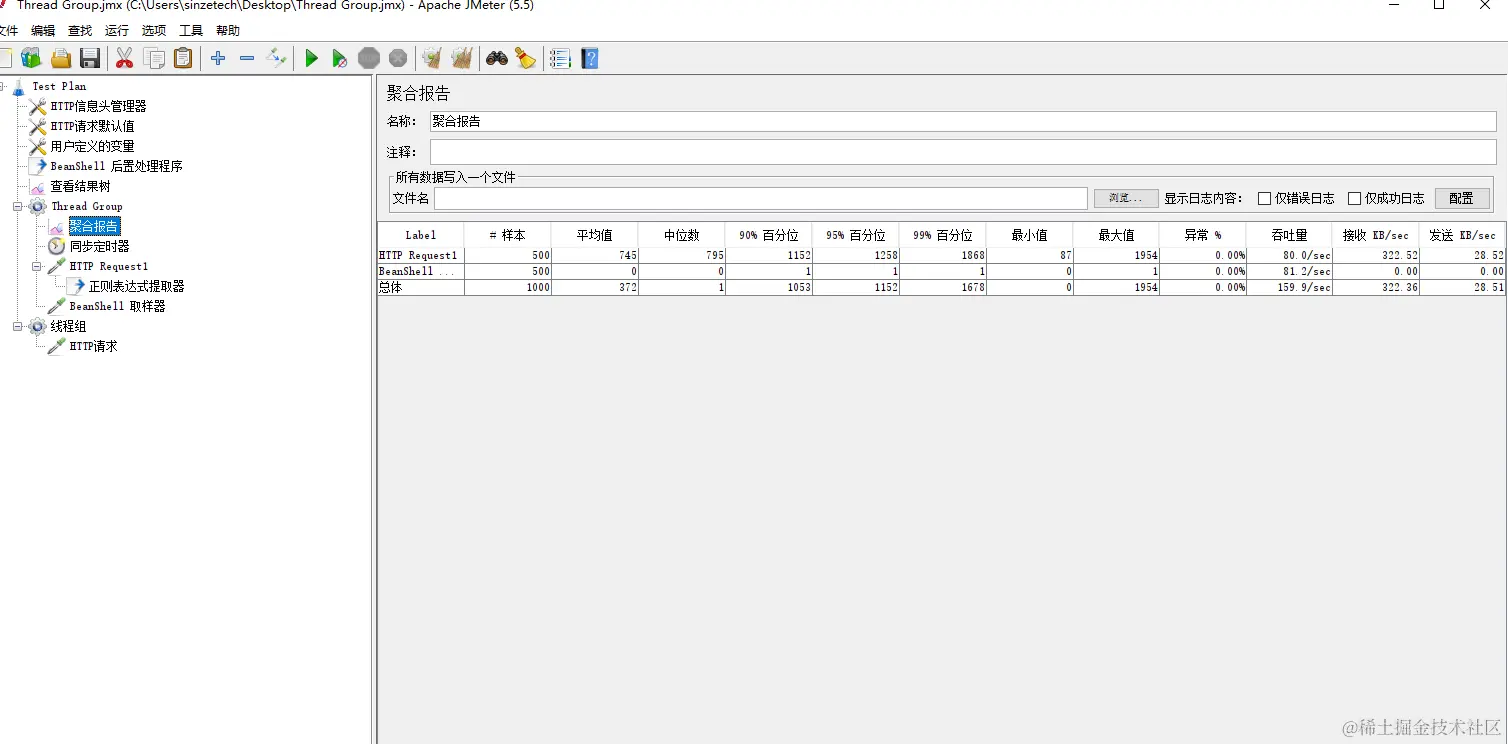This screenshot has width=1508, height=744.
Task: Select the Thread Group tree item
Action: point(87,206)
